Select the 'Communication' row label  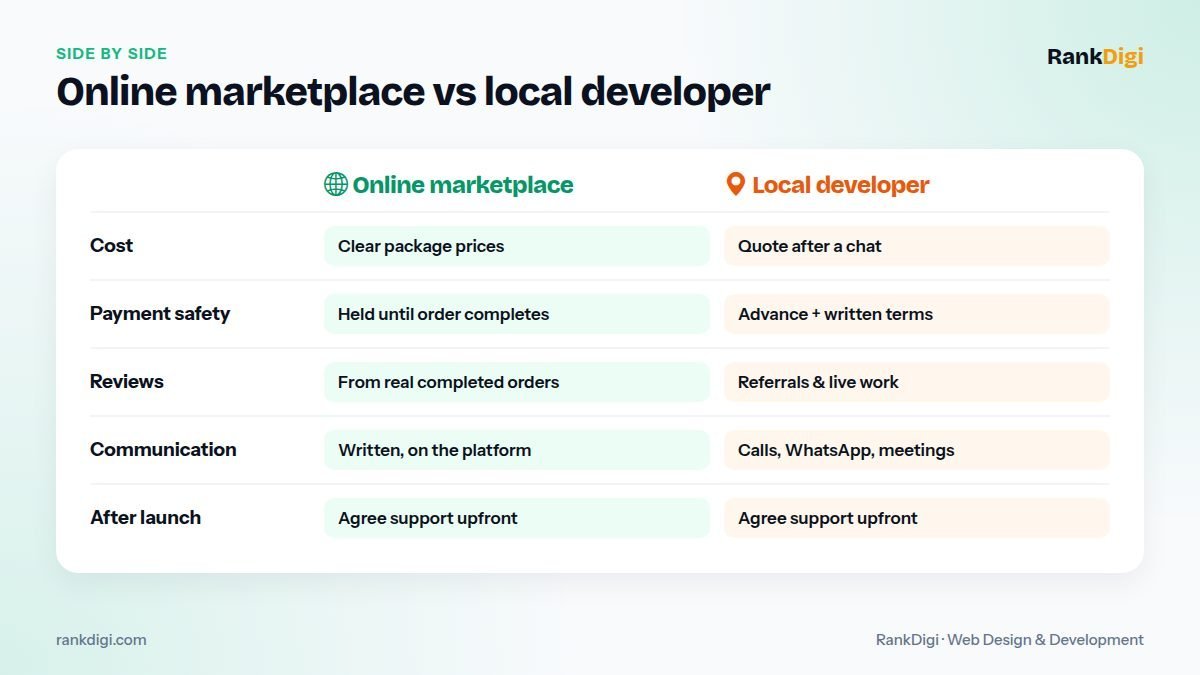click(x=163, y=450)
